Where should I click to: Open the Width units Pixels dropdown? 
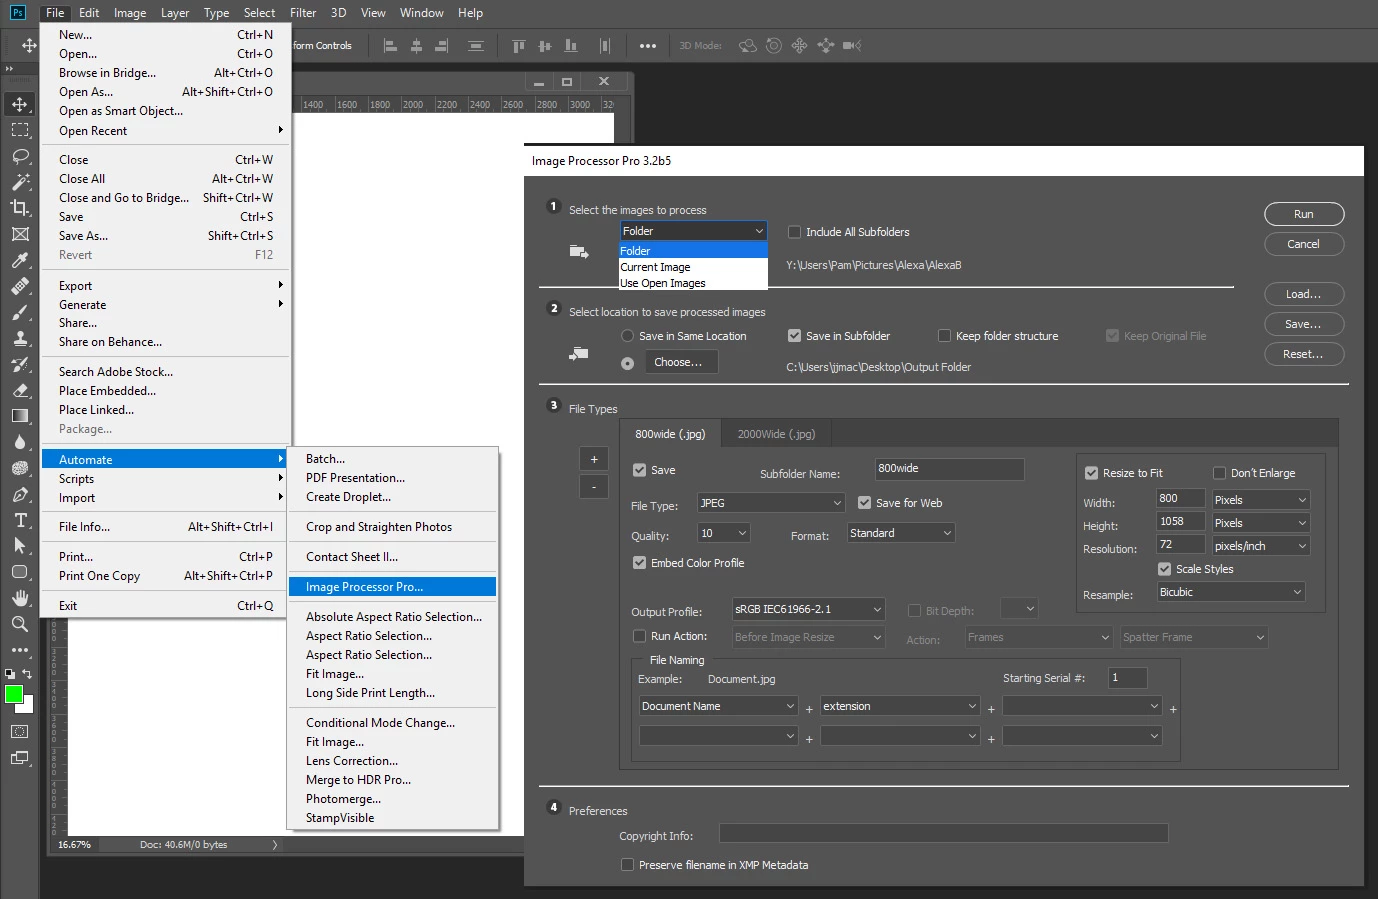tap(1260, 500)
